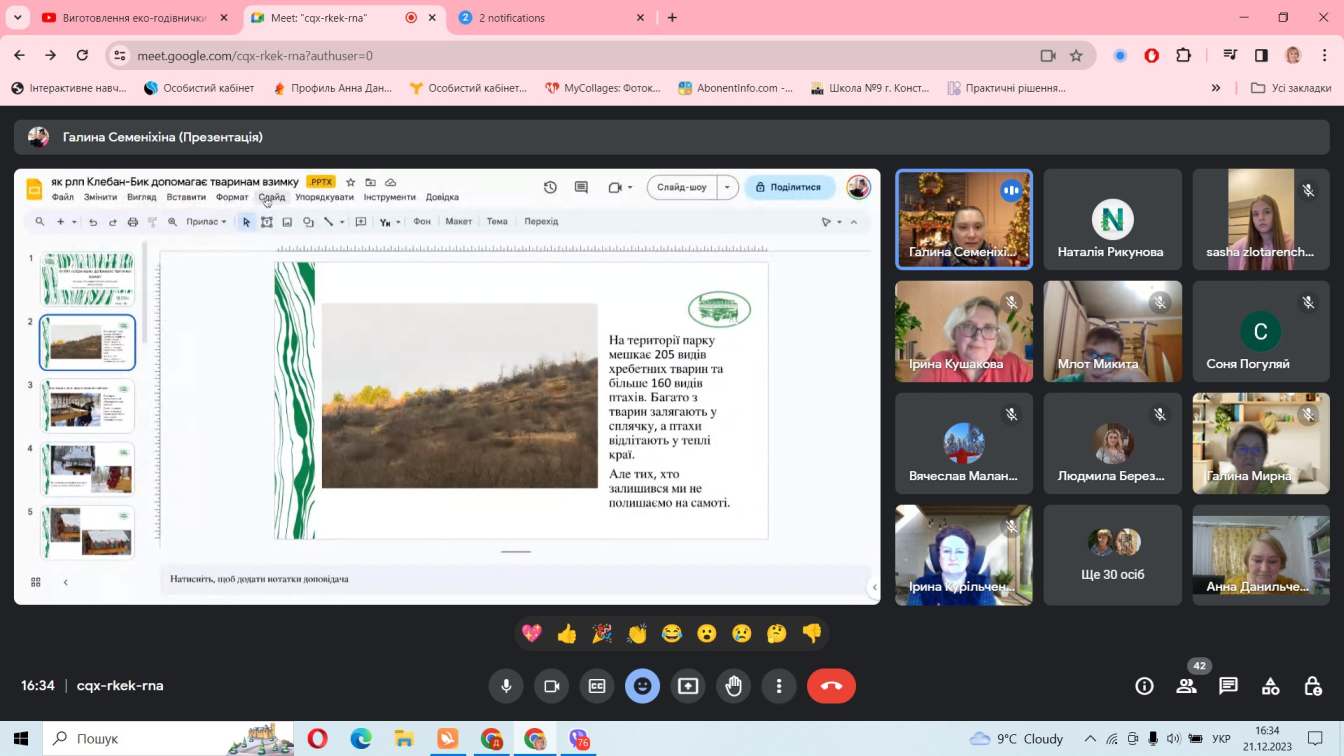1344x756 pixels.
Task: Click the present screen button
Action: pyautogui.click(x=688, y=686)
